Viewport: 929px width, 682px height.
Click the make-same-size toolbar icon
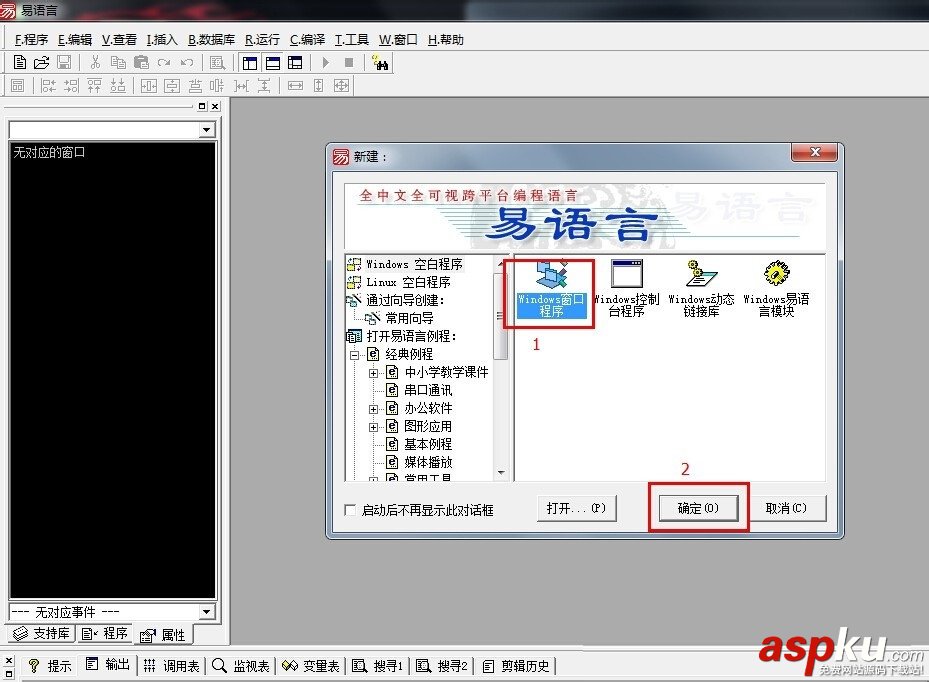click(341, 86)
